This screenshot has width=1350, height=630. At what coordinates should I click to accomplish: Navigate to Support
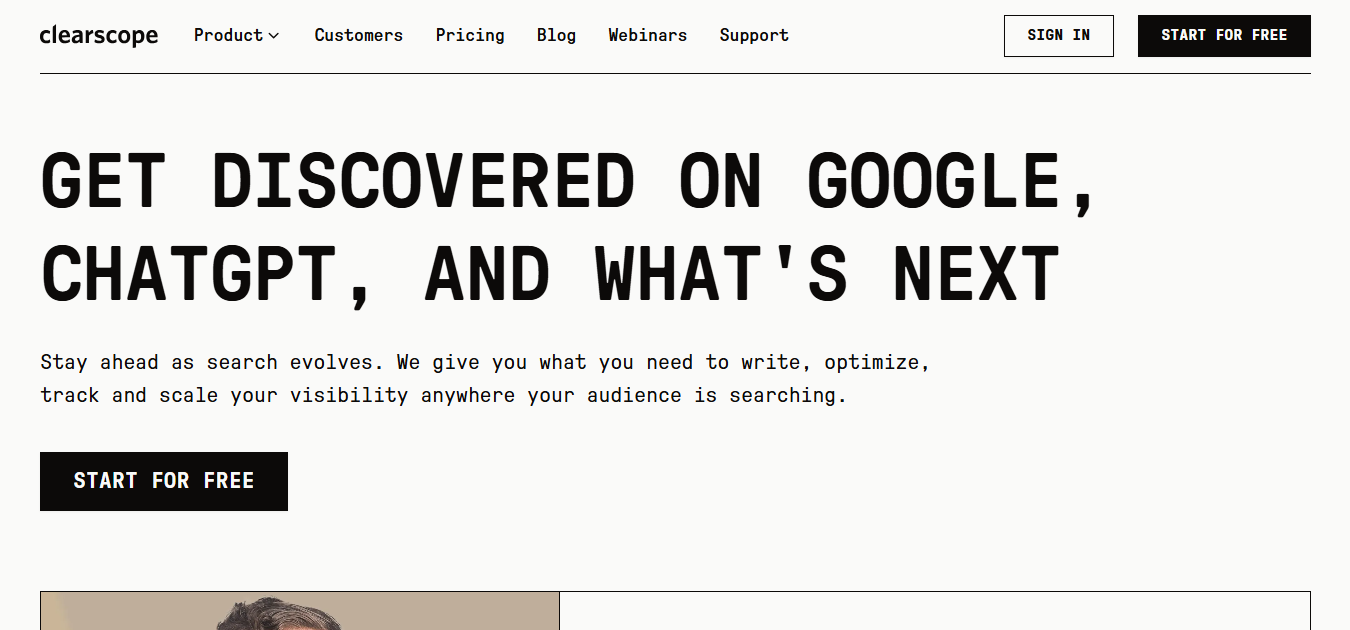pos(754,35)
